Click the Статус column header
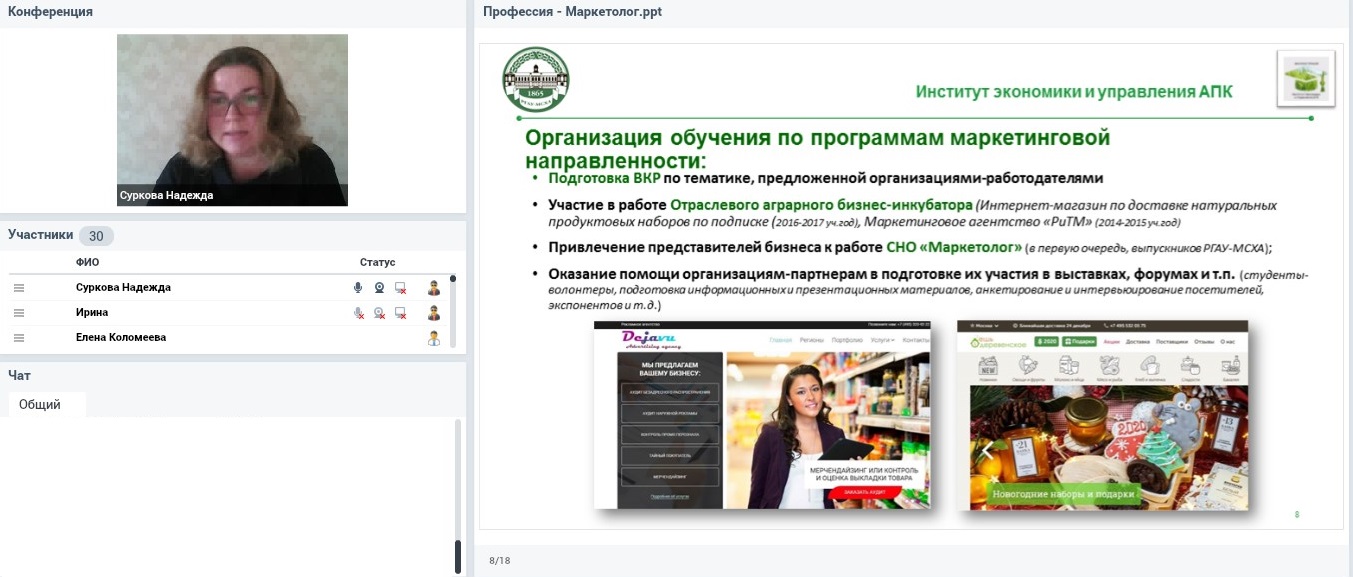This screenshot has width=1353, height=577. point(377,262)
